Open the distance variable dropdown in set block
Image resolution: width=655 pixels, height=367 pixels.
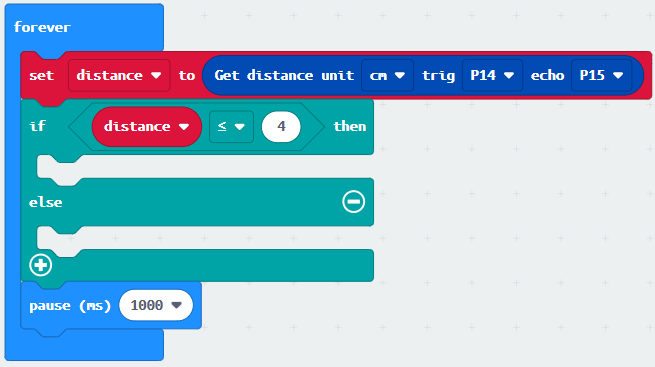coord(119,76)
